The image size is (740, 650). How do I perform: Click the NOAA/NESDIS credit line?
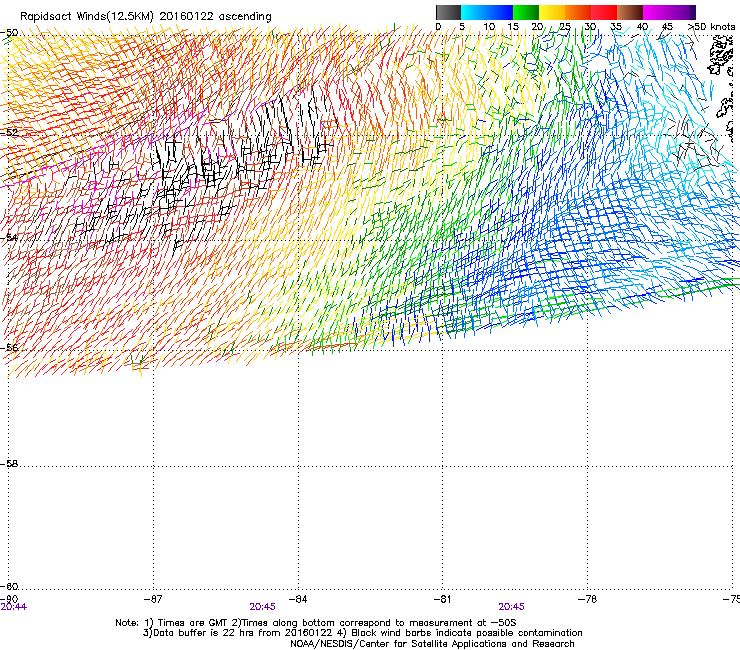click(x=432, y=644)
